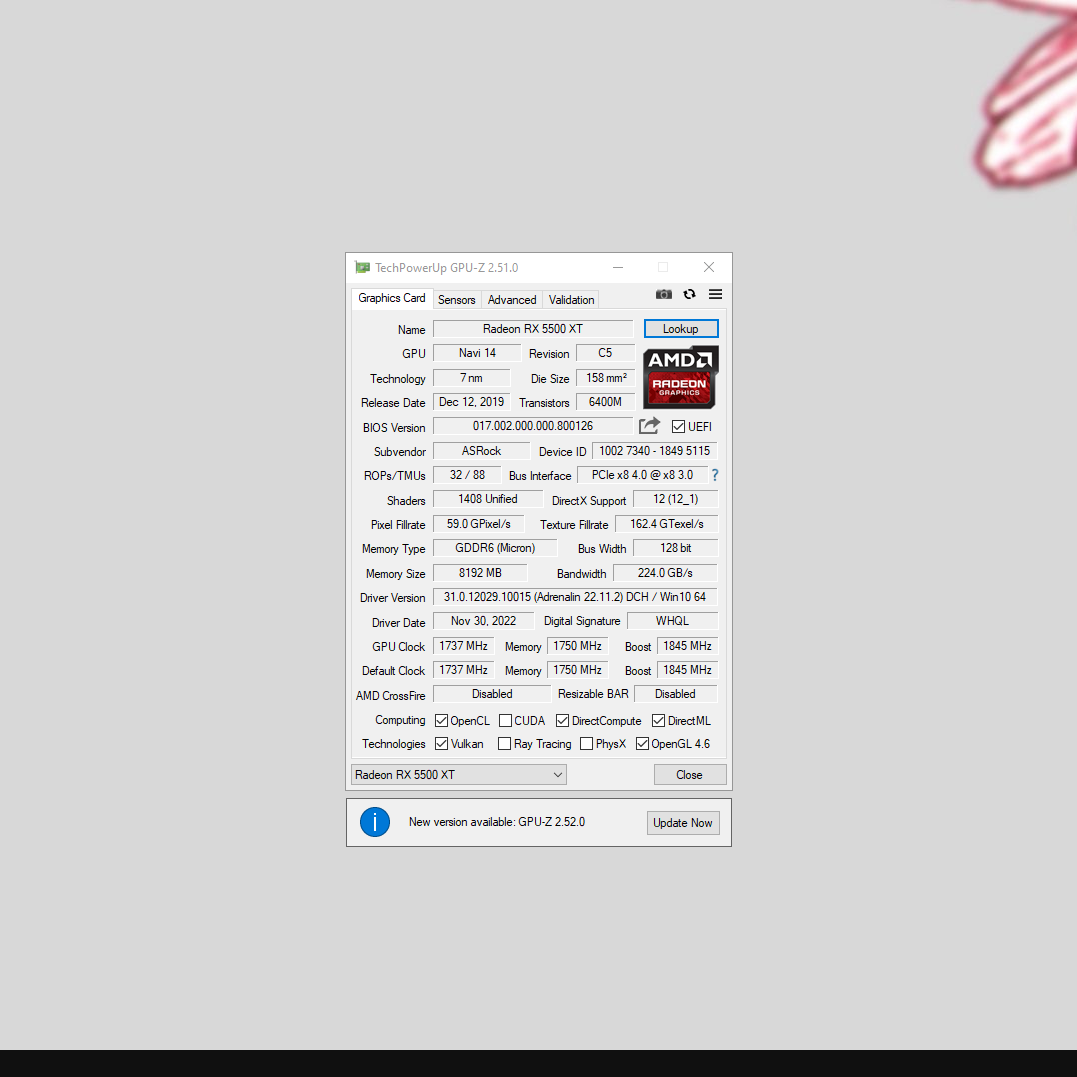
Task: Click the BIOS Version field value
Action: [533, 426]
